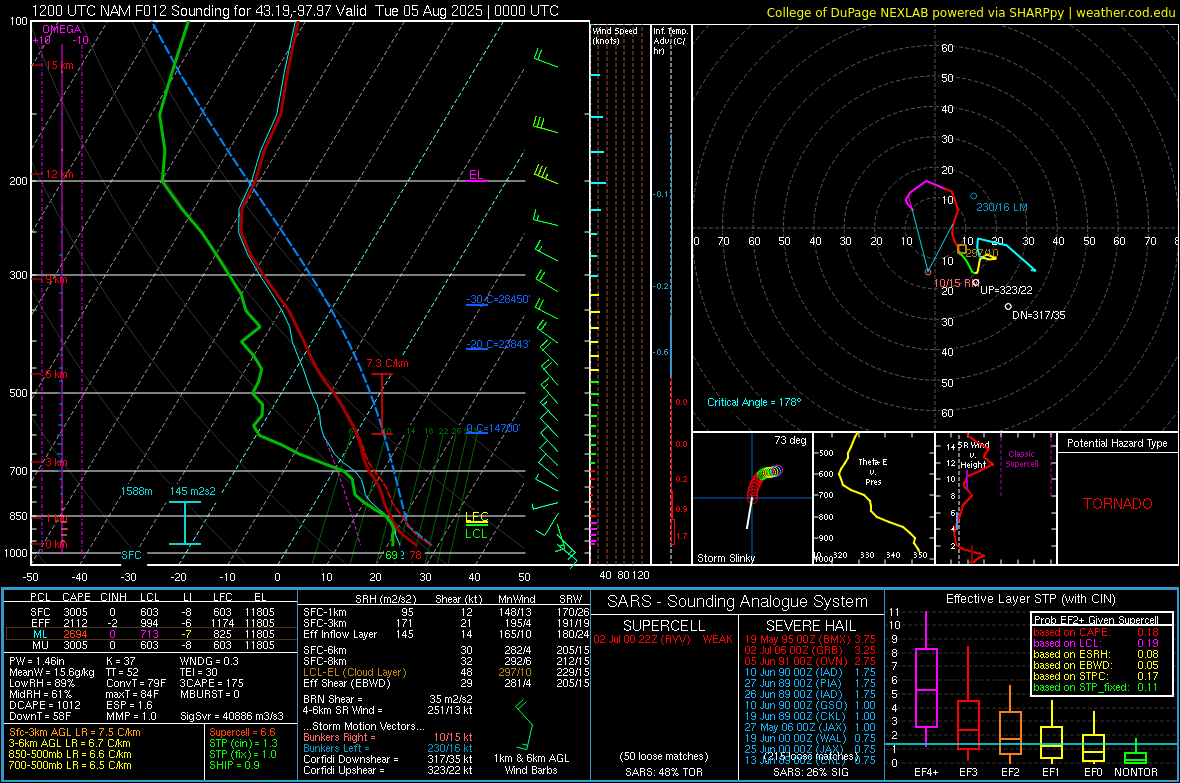Click the Storm Slinky label
This screenshot has height=783, width=1180.
(x=725, y=558)
